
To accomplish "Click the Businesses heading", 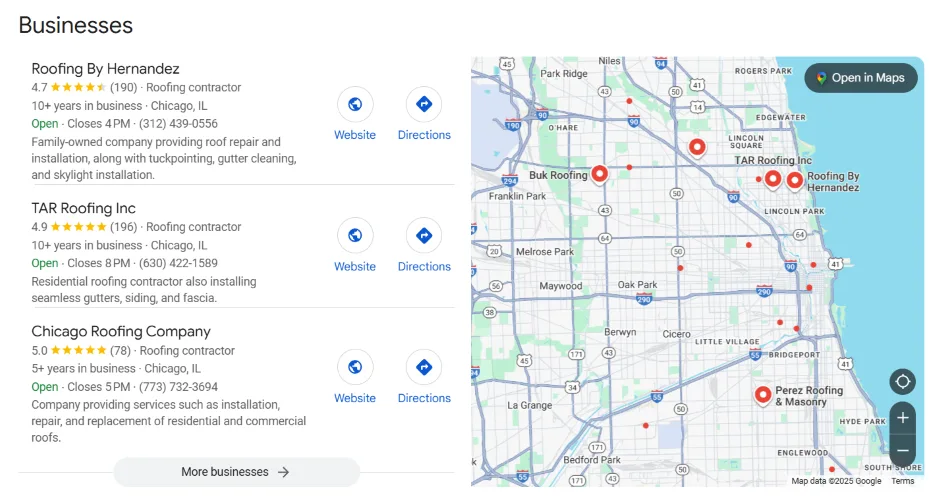I will 76,25.
